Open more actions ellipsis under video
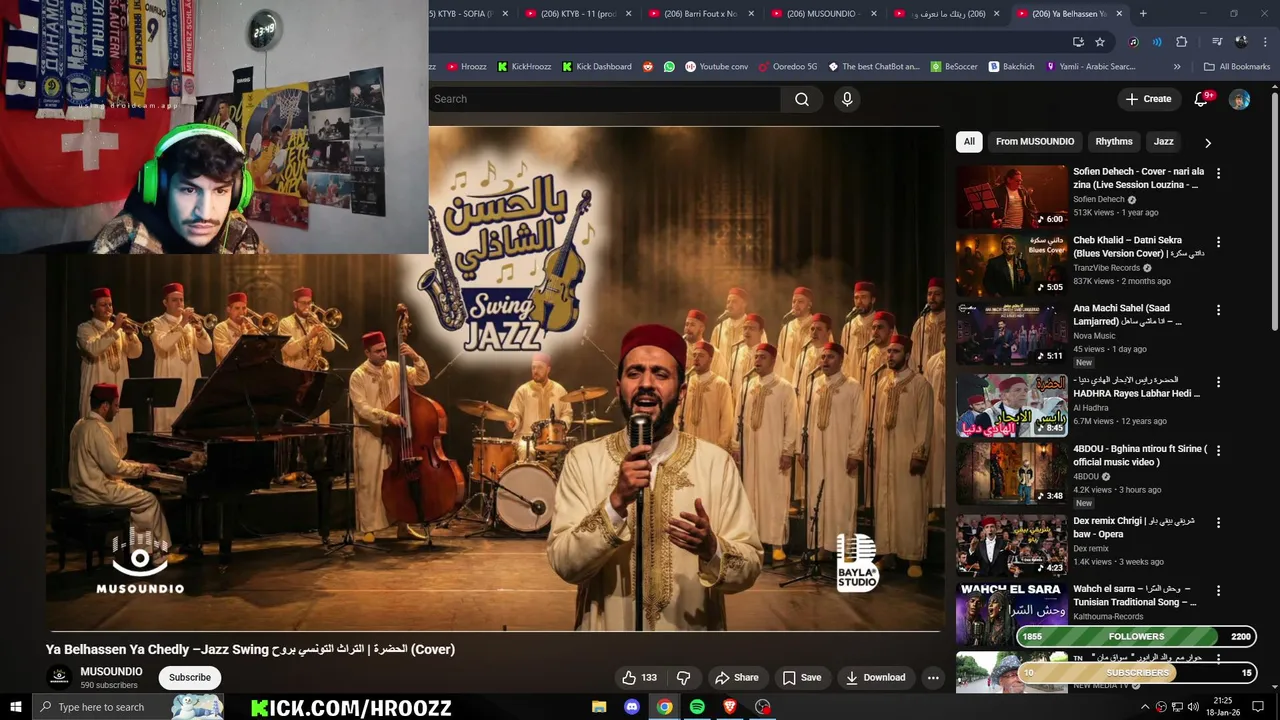Image resolution: width=1280 pixels, height=720 pixels. (x=933, y=677)
